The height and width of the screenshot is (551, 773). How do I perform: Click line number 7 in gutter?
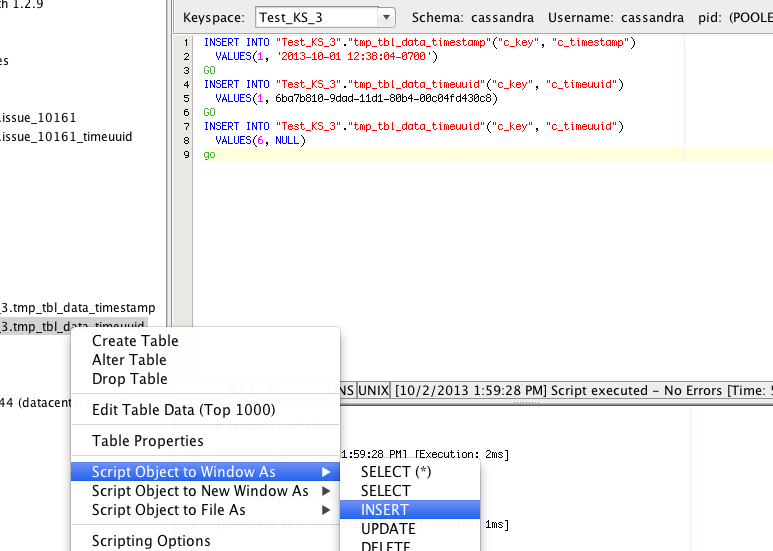point(186,126)
